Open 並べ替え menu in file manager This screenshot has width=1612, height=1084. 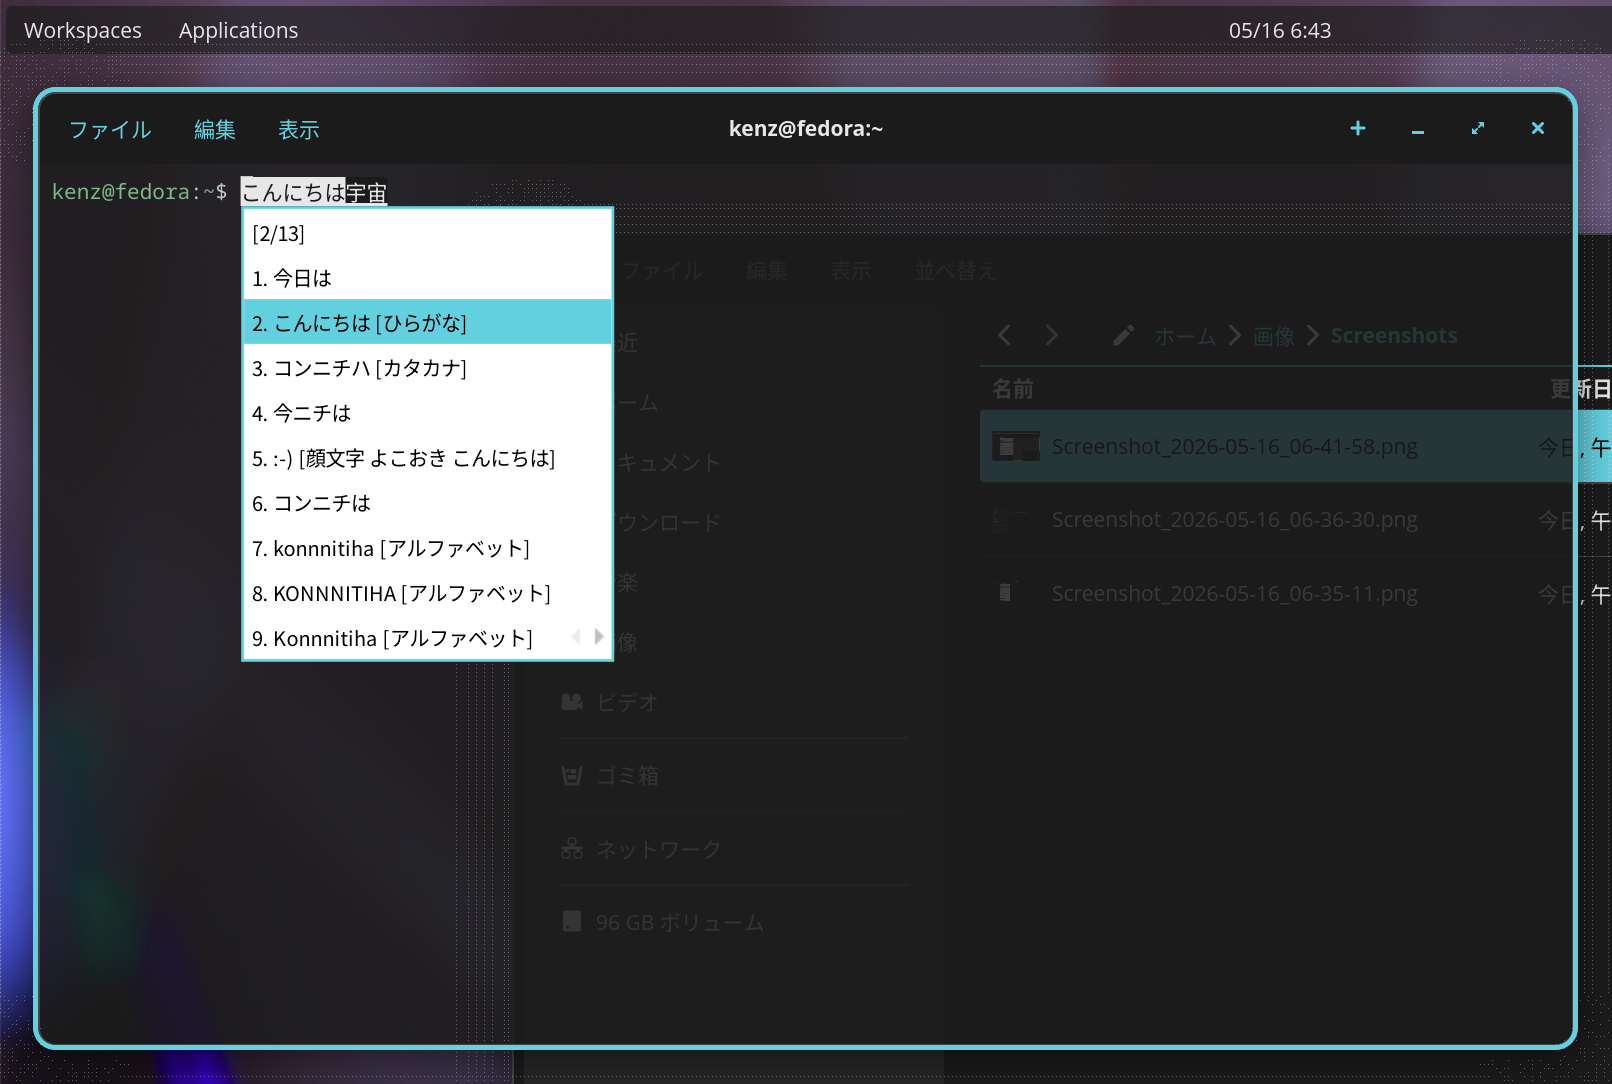coord(955,271)
